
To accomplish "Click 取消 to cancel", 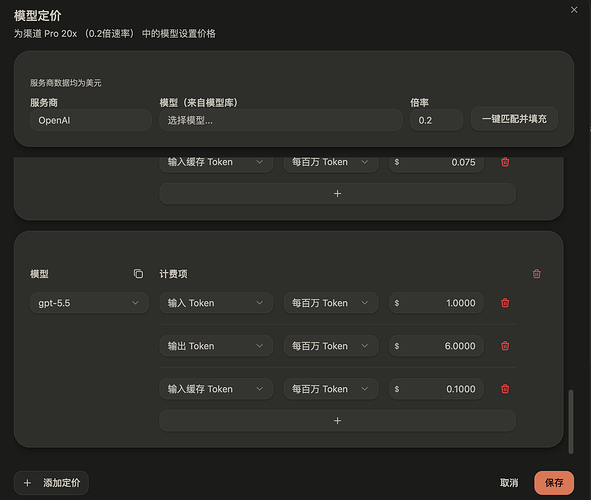I will [509, 483].
